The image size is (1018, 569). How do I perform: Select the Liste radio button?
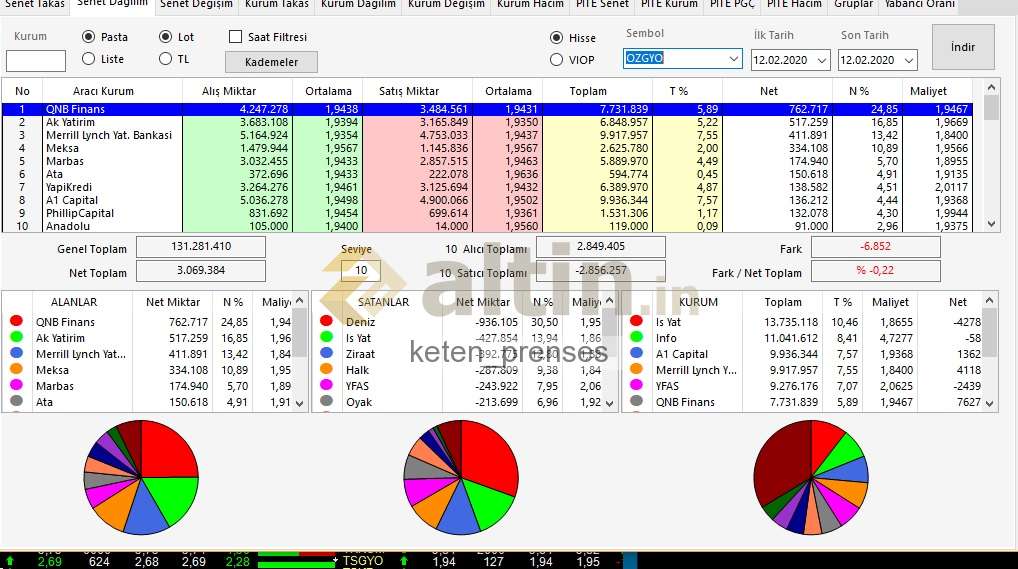click(x=89, y=58)
